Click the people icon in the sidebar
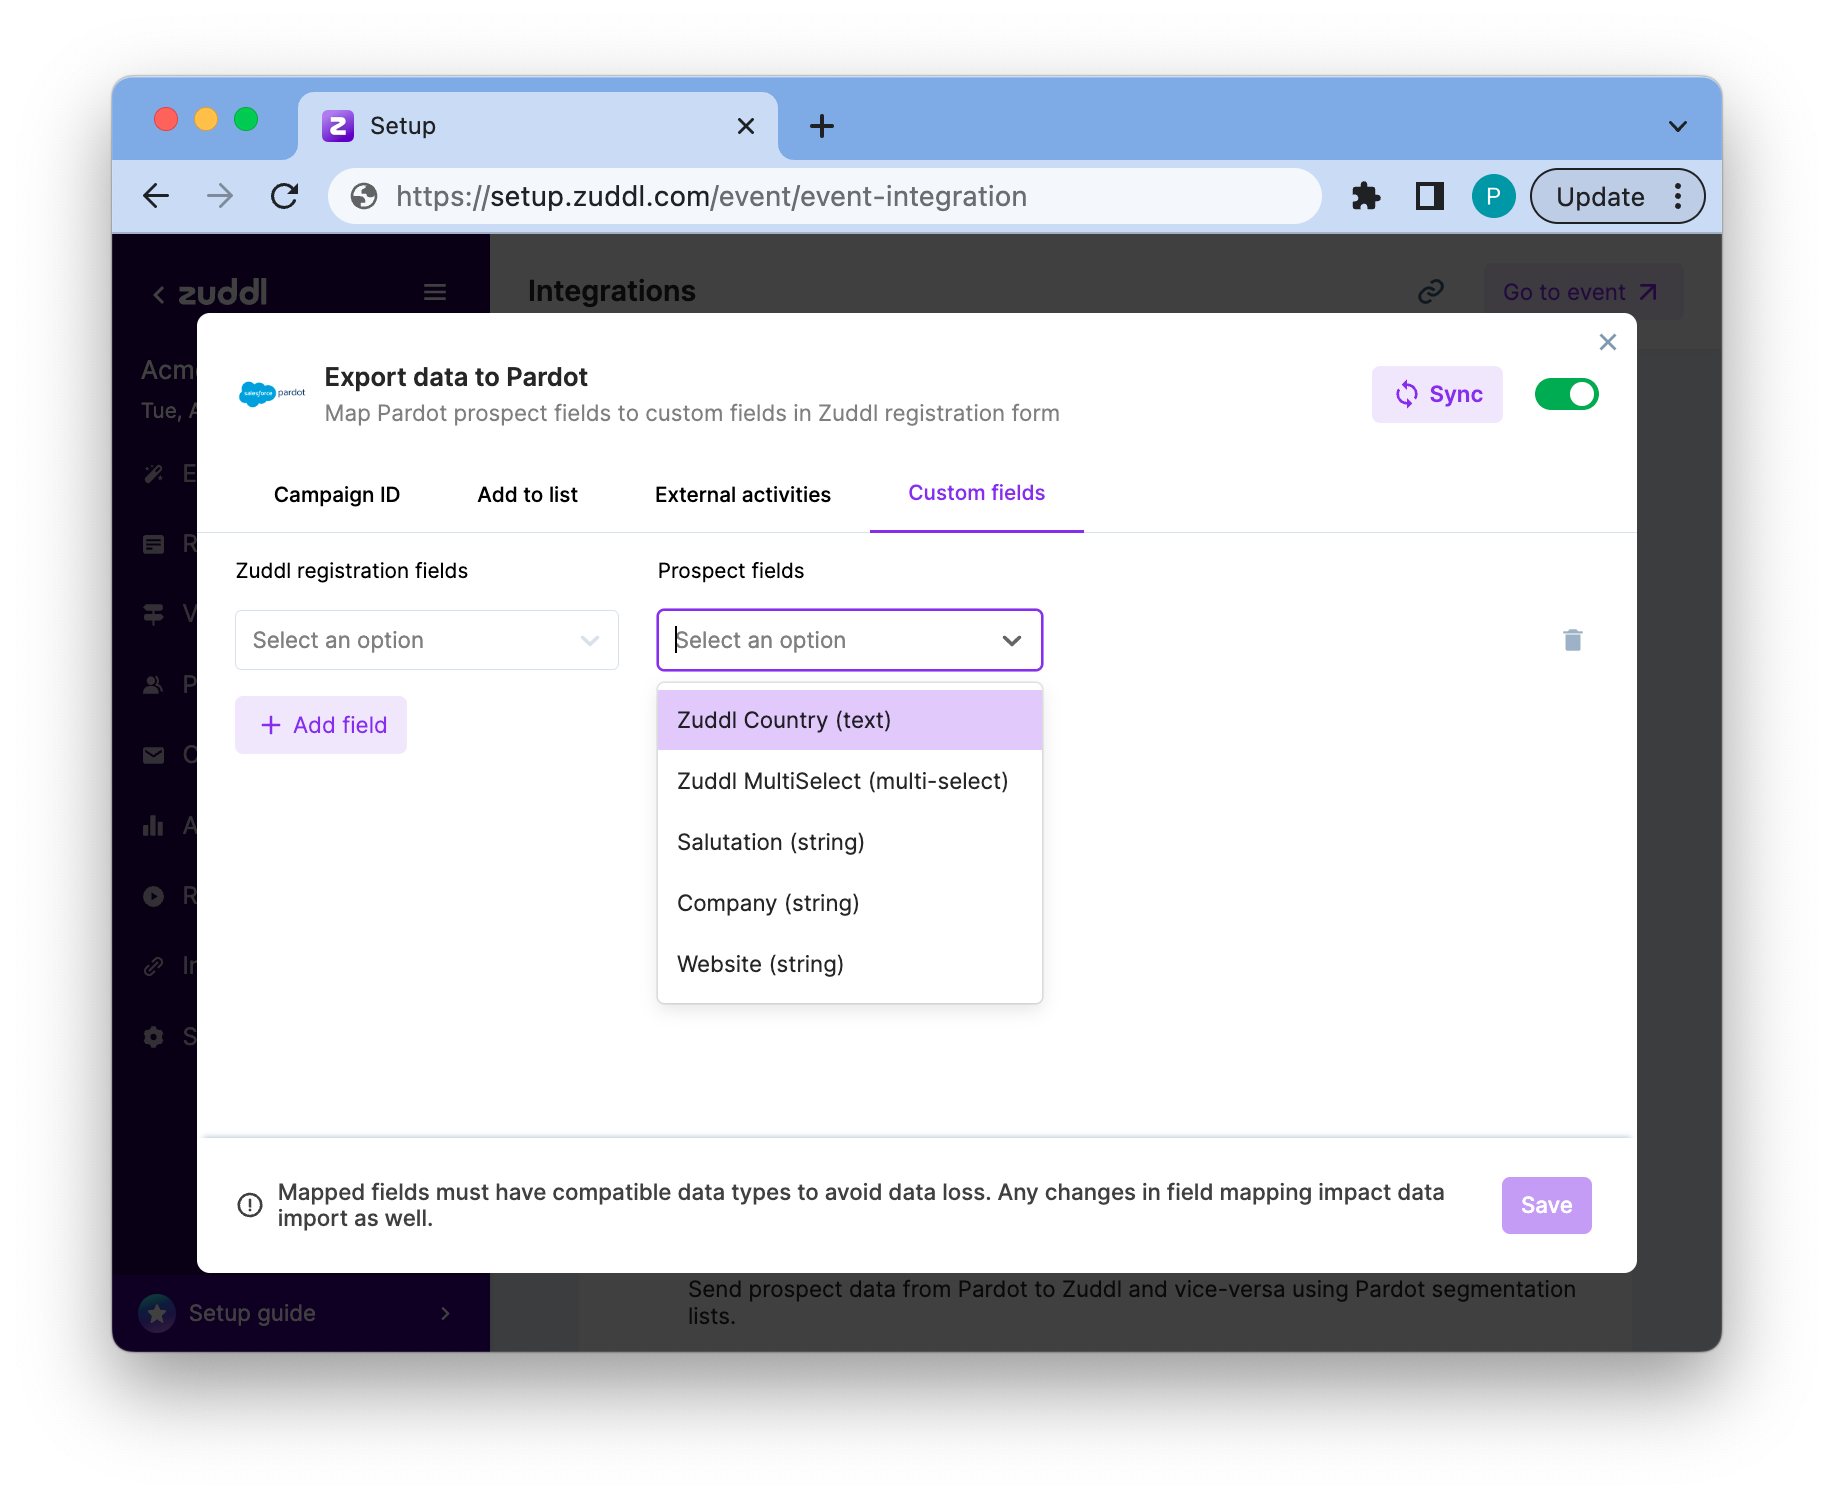Image resolution: width=1834 pixels, height=1500 pixels. point(153,685)
